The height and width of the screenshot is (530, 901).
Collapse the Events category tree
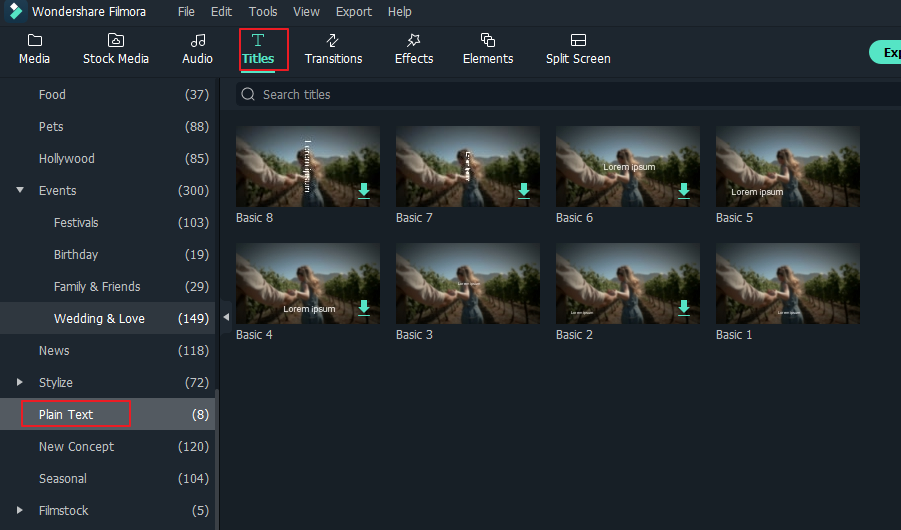point(21,190)
